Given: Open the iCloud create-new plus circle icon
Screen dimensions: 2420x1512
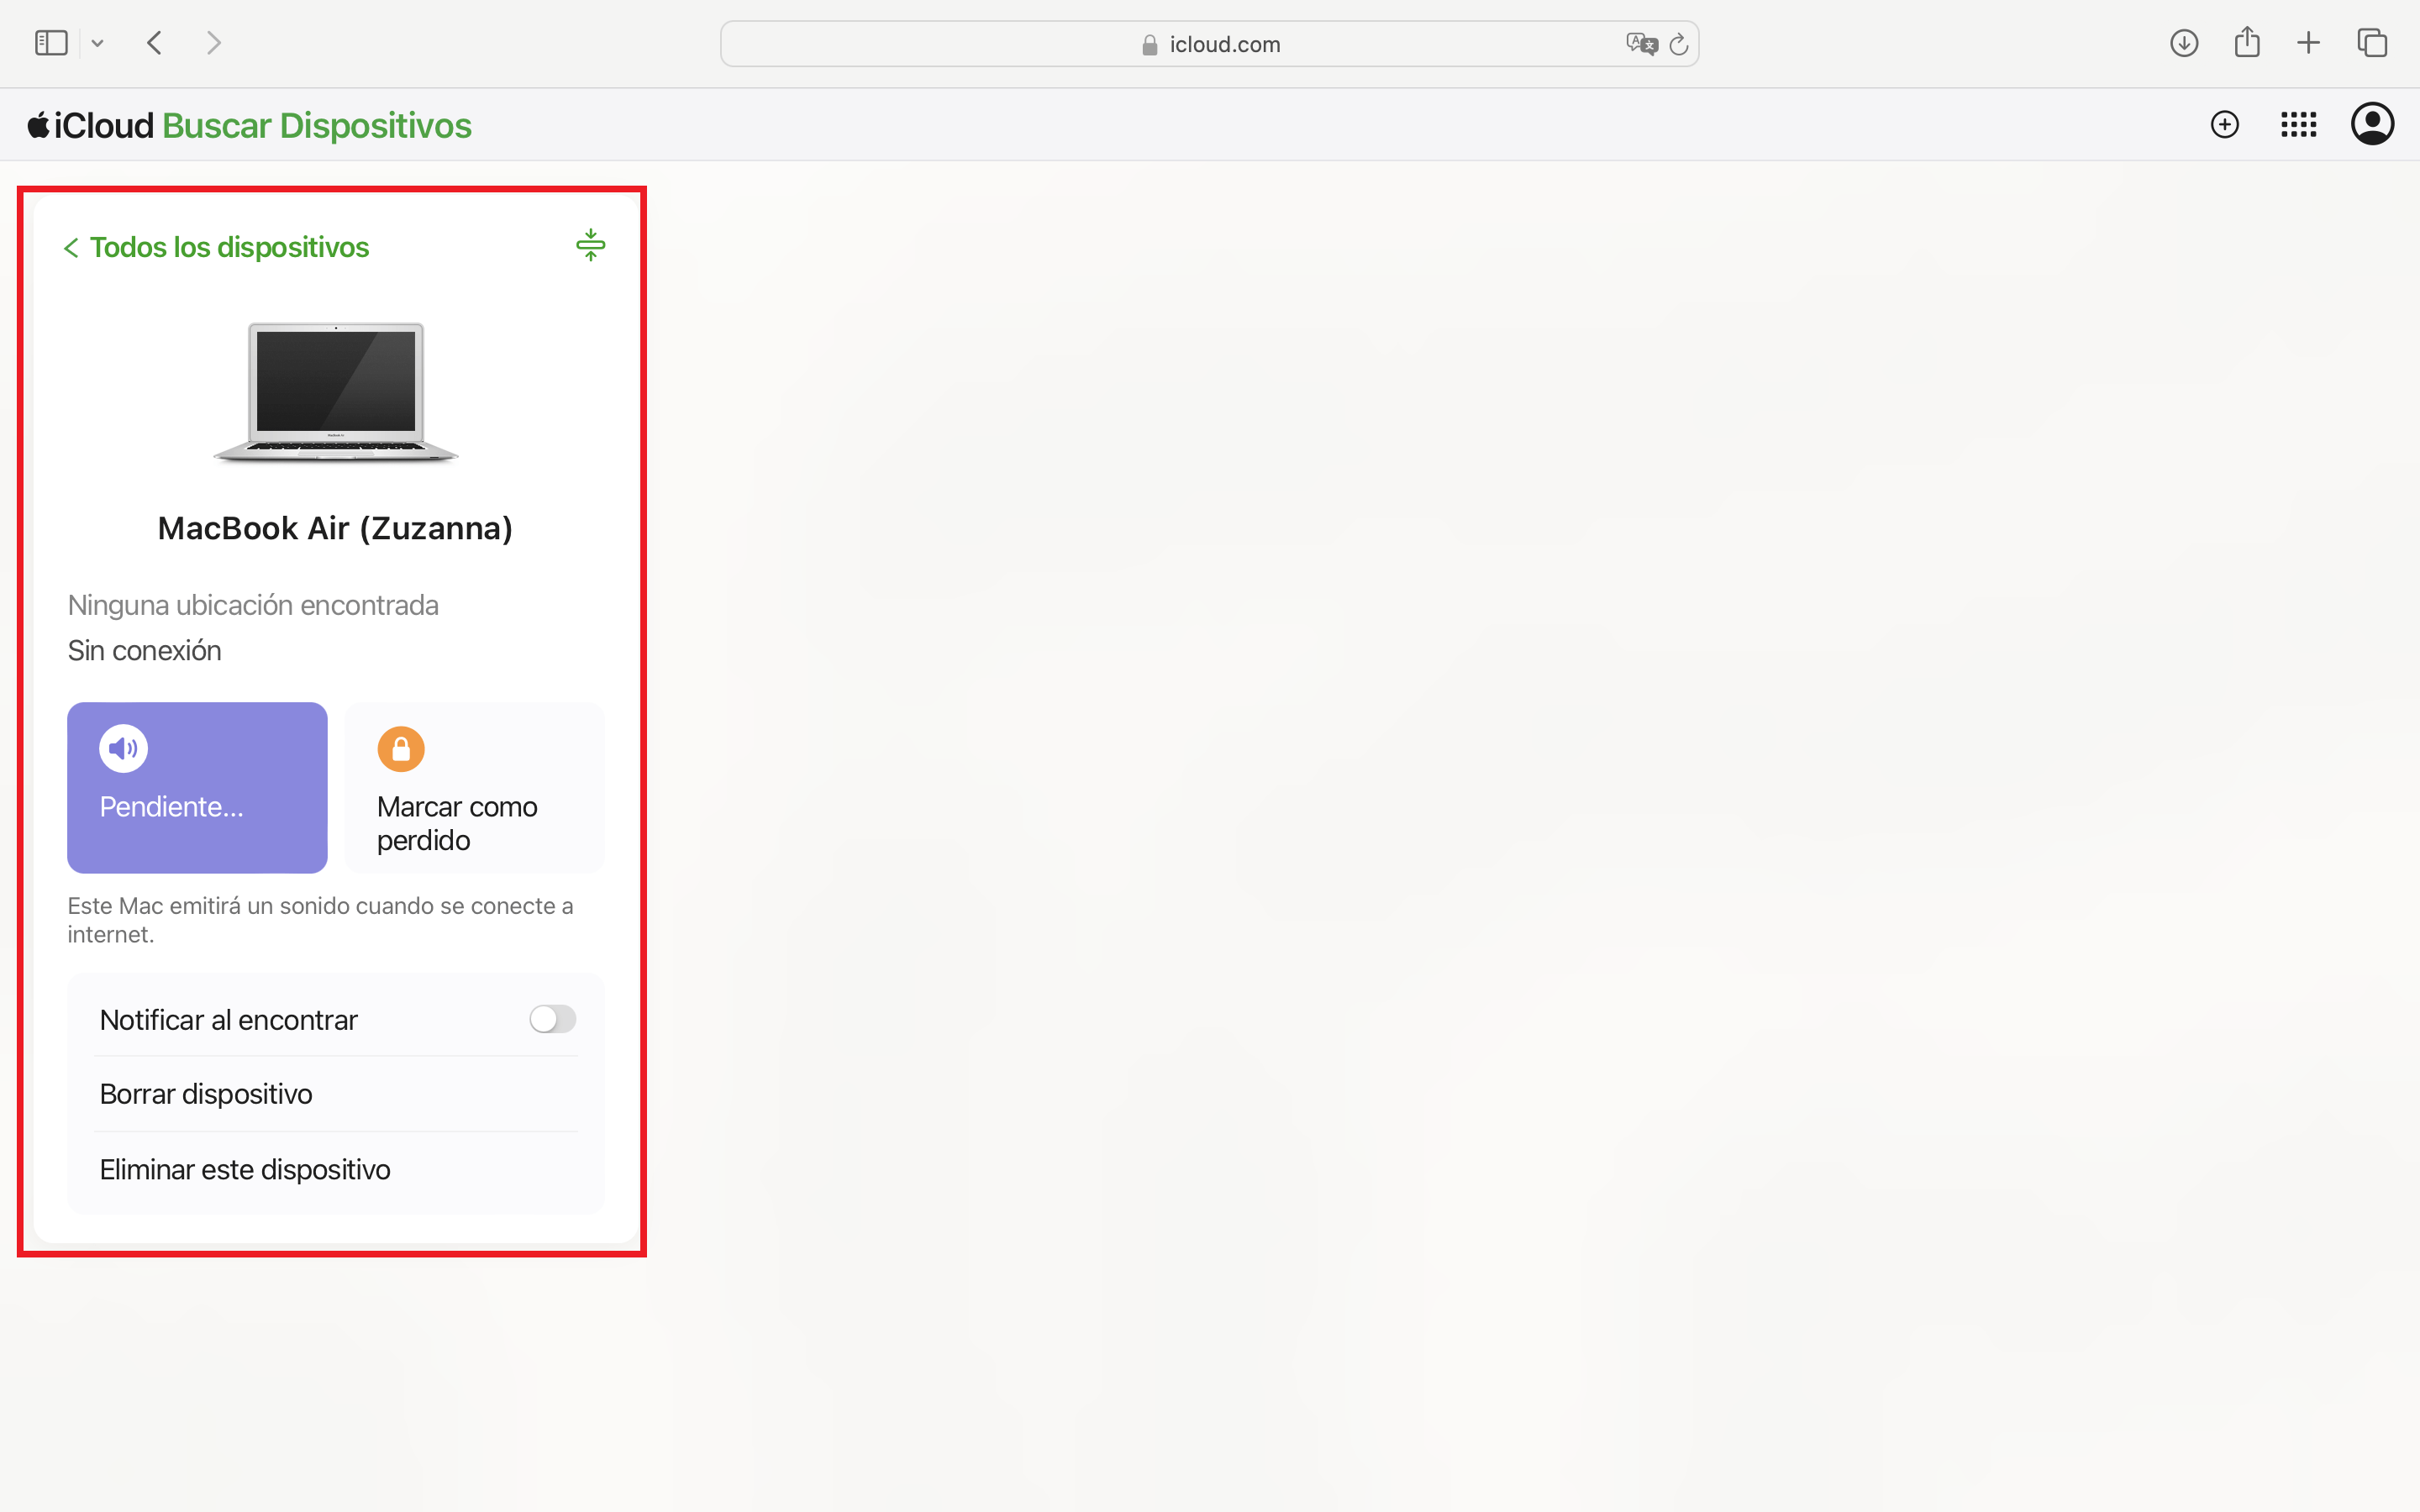Looking at the screenshot, I should [x=2225, y=124].
